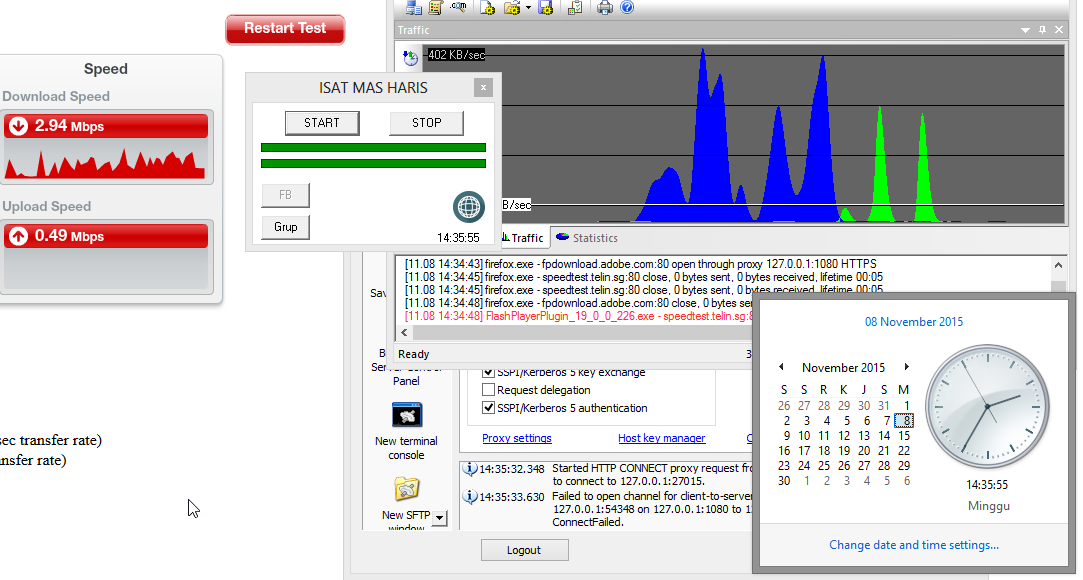The width and height of the screenshot is (1083, 580).
Task: Click the printer toolbar icon
Action: click(x=604, y=8)
